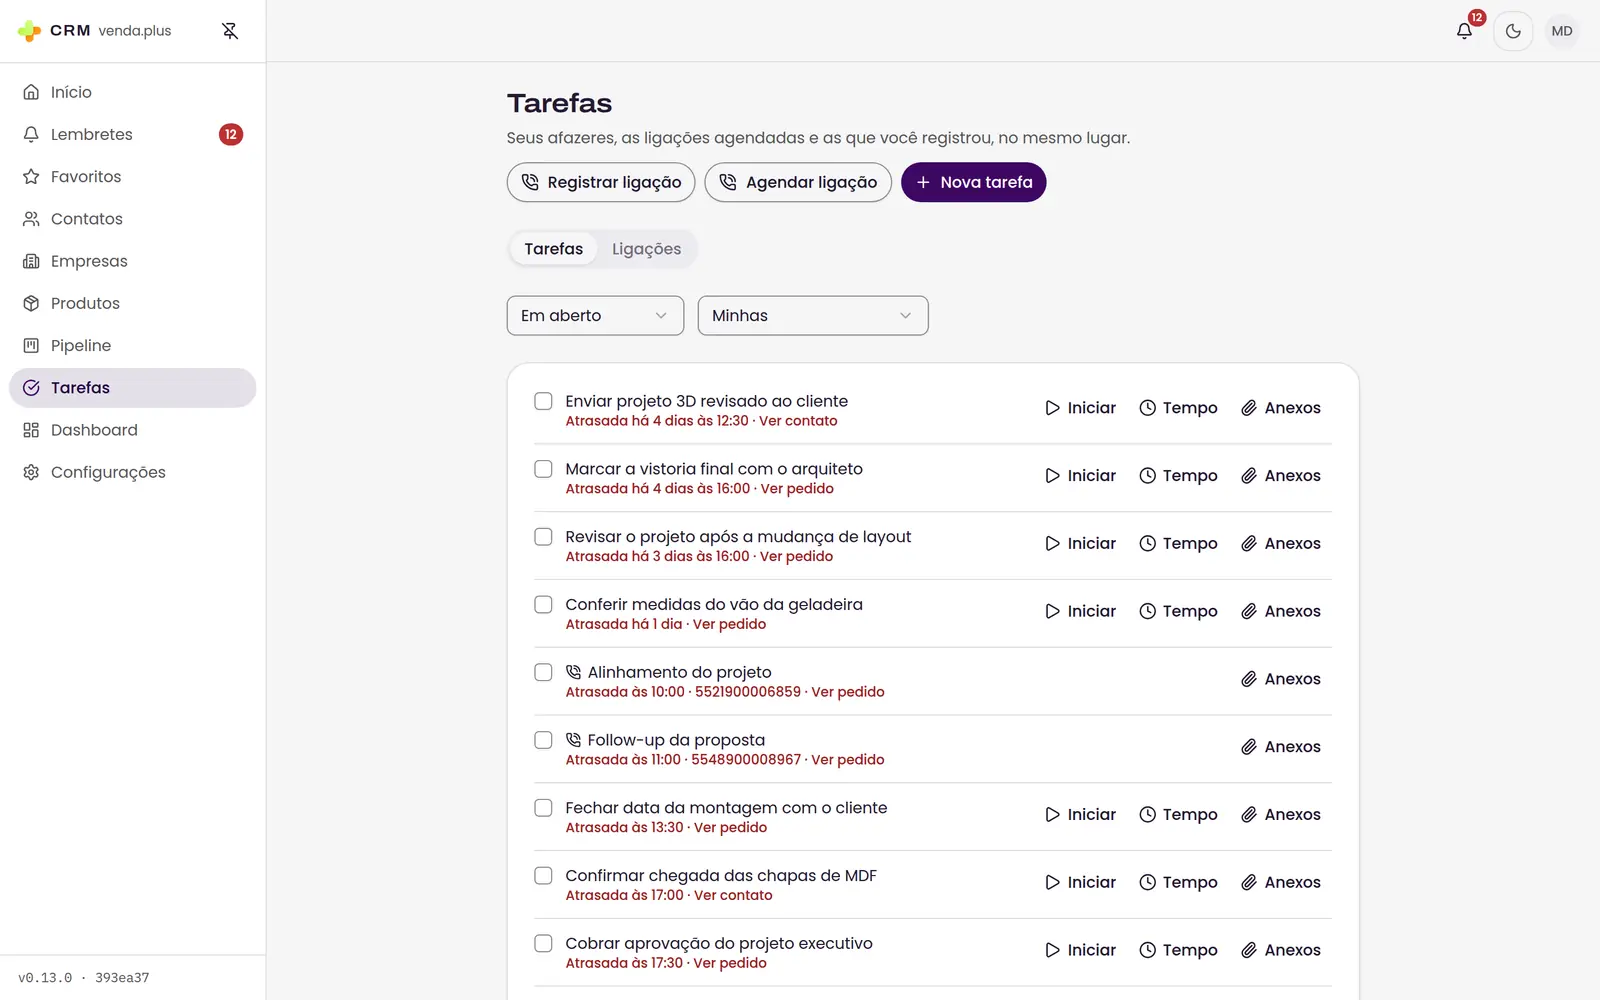Start timer Iniciar for Enviar projeto 3D

(x=1080, y=408)
